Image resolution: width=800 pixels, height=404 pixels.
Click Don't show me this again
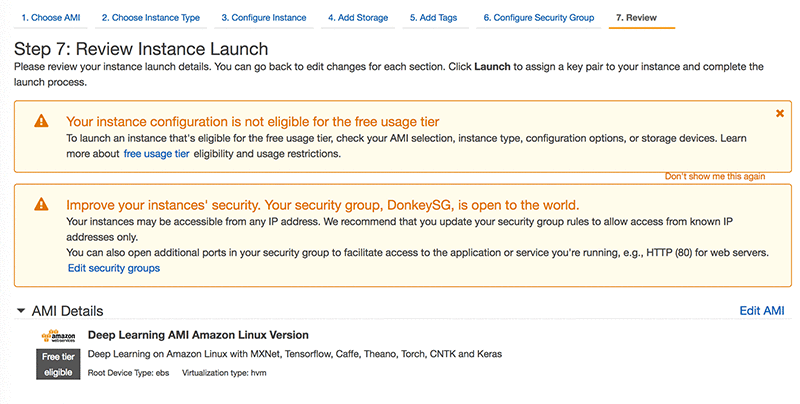[715, 176]
